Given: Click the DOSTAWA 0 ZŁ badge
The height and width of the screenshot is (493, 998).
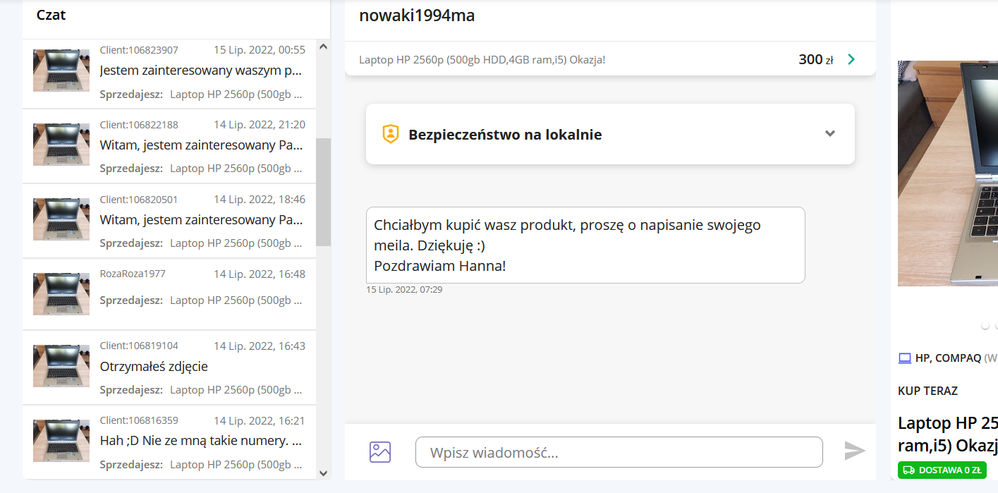Looking at the screenshot, I should pyautogui.click(x=942, y=470).
